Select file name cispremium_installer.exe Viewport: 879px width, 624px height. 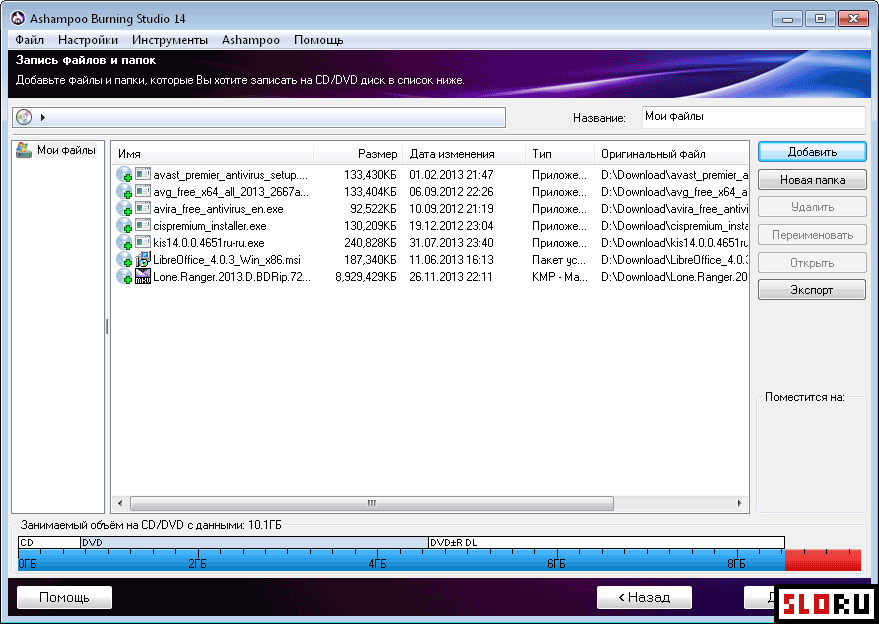coord(210,226)
